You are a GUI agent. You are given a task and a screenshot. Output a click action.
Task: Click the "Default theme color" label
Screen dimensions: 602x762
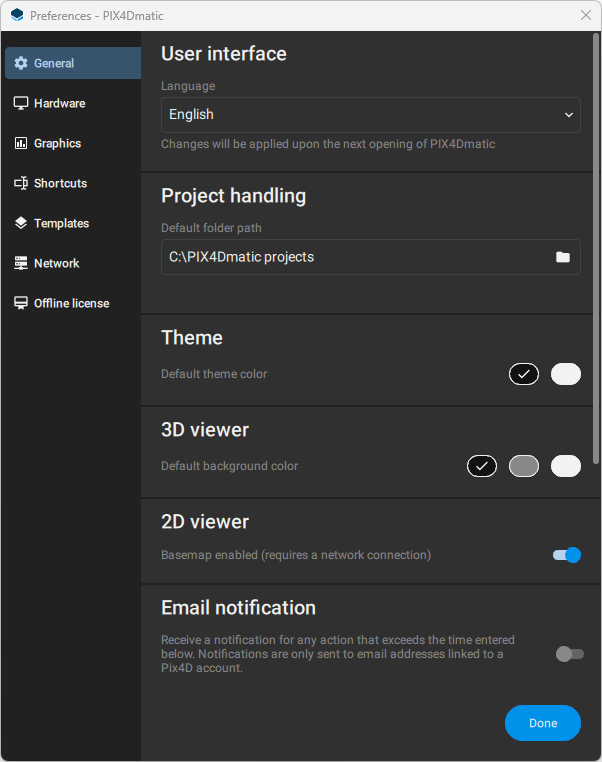[214, 374]
